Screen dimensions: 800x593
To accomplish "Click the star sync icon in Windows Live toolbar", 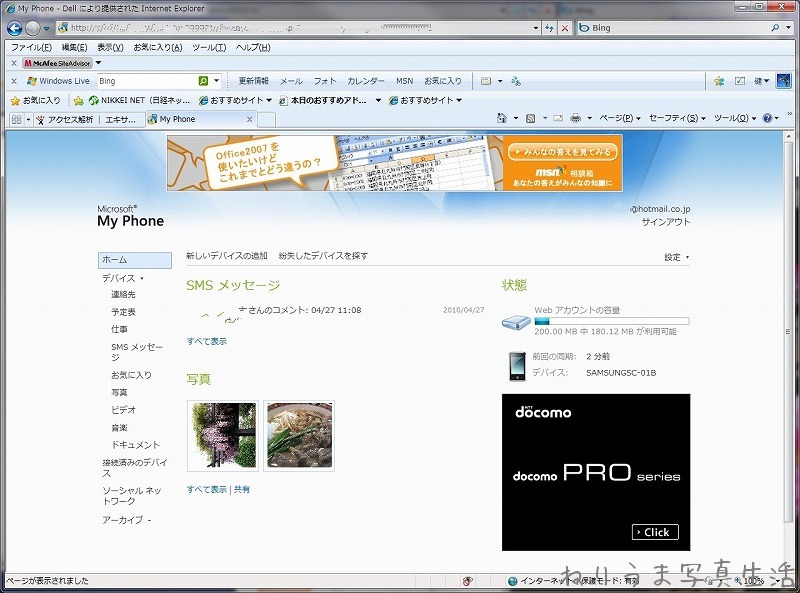I will coord(719,81).
